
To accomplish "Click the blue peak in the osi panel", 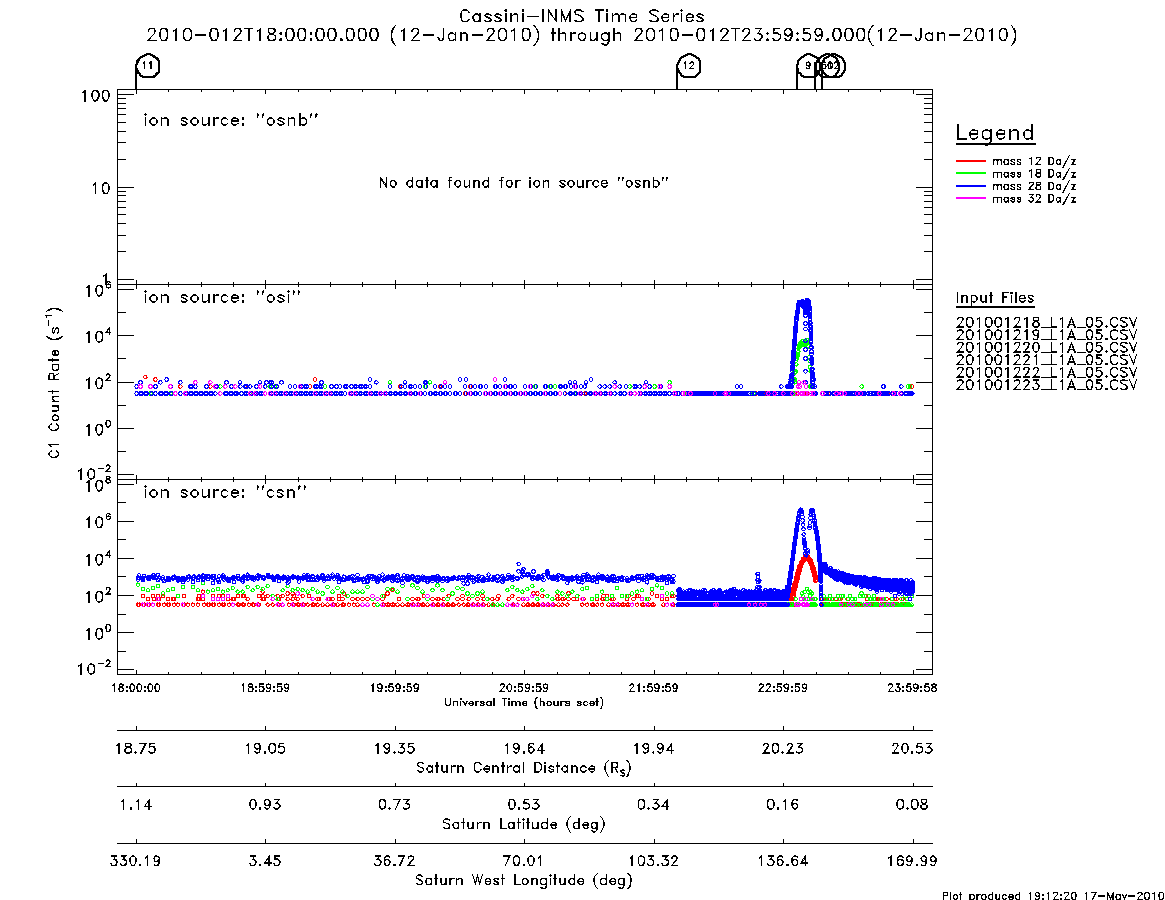I will 803,303.
